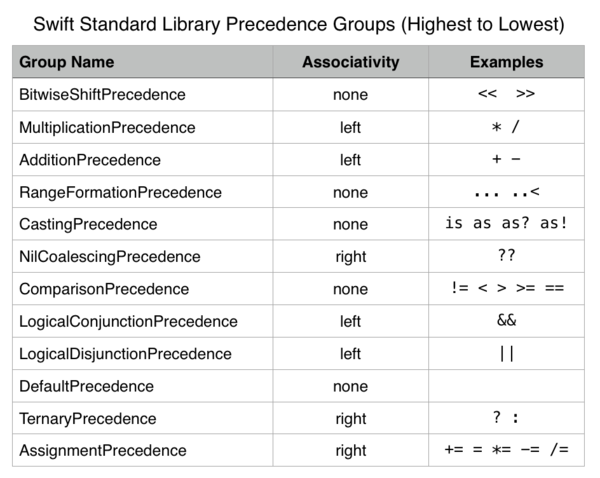Select the BitwiseShiftPrecedence row name
This screenshot has width=600, height=478.
102,95
